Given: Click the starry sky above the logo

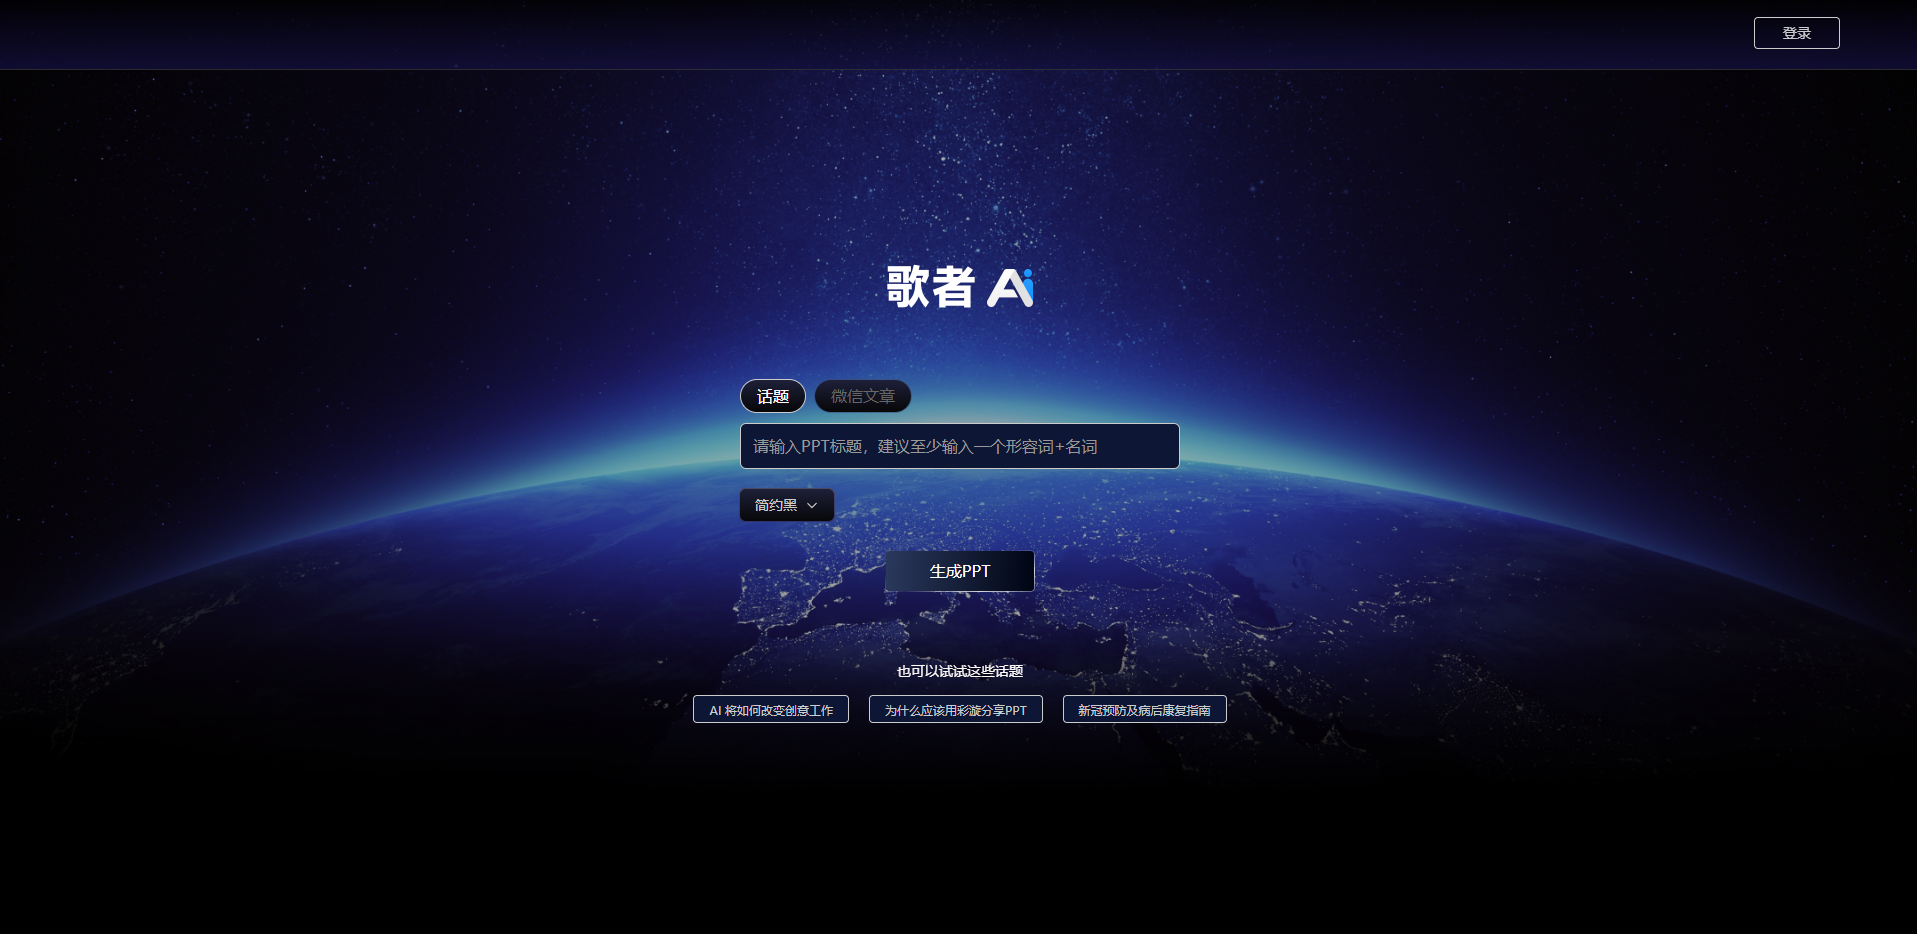Looking at the screenshot, I should [960, 160].
